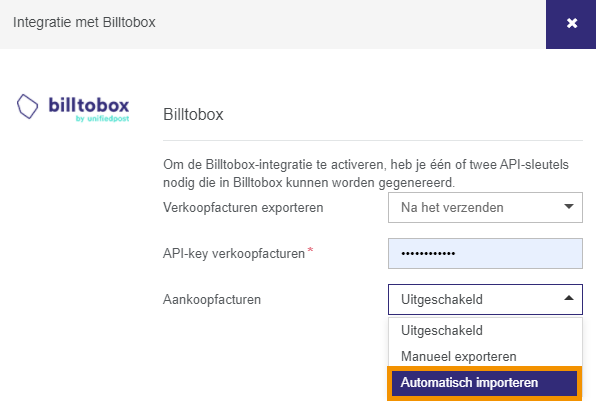The height and width of the screenshot is (401, 596).
Task: Click the API-key verkoopfacturen label
Action: click(x=234, y=254)
